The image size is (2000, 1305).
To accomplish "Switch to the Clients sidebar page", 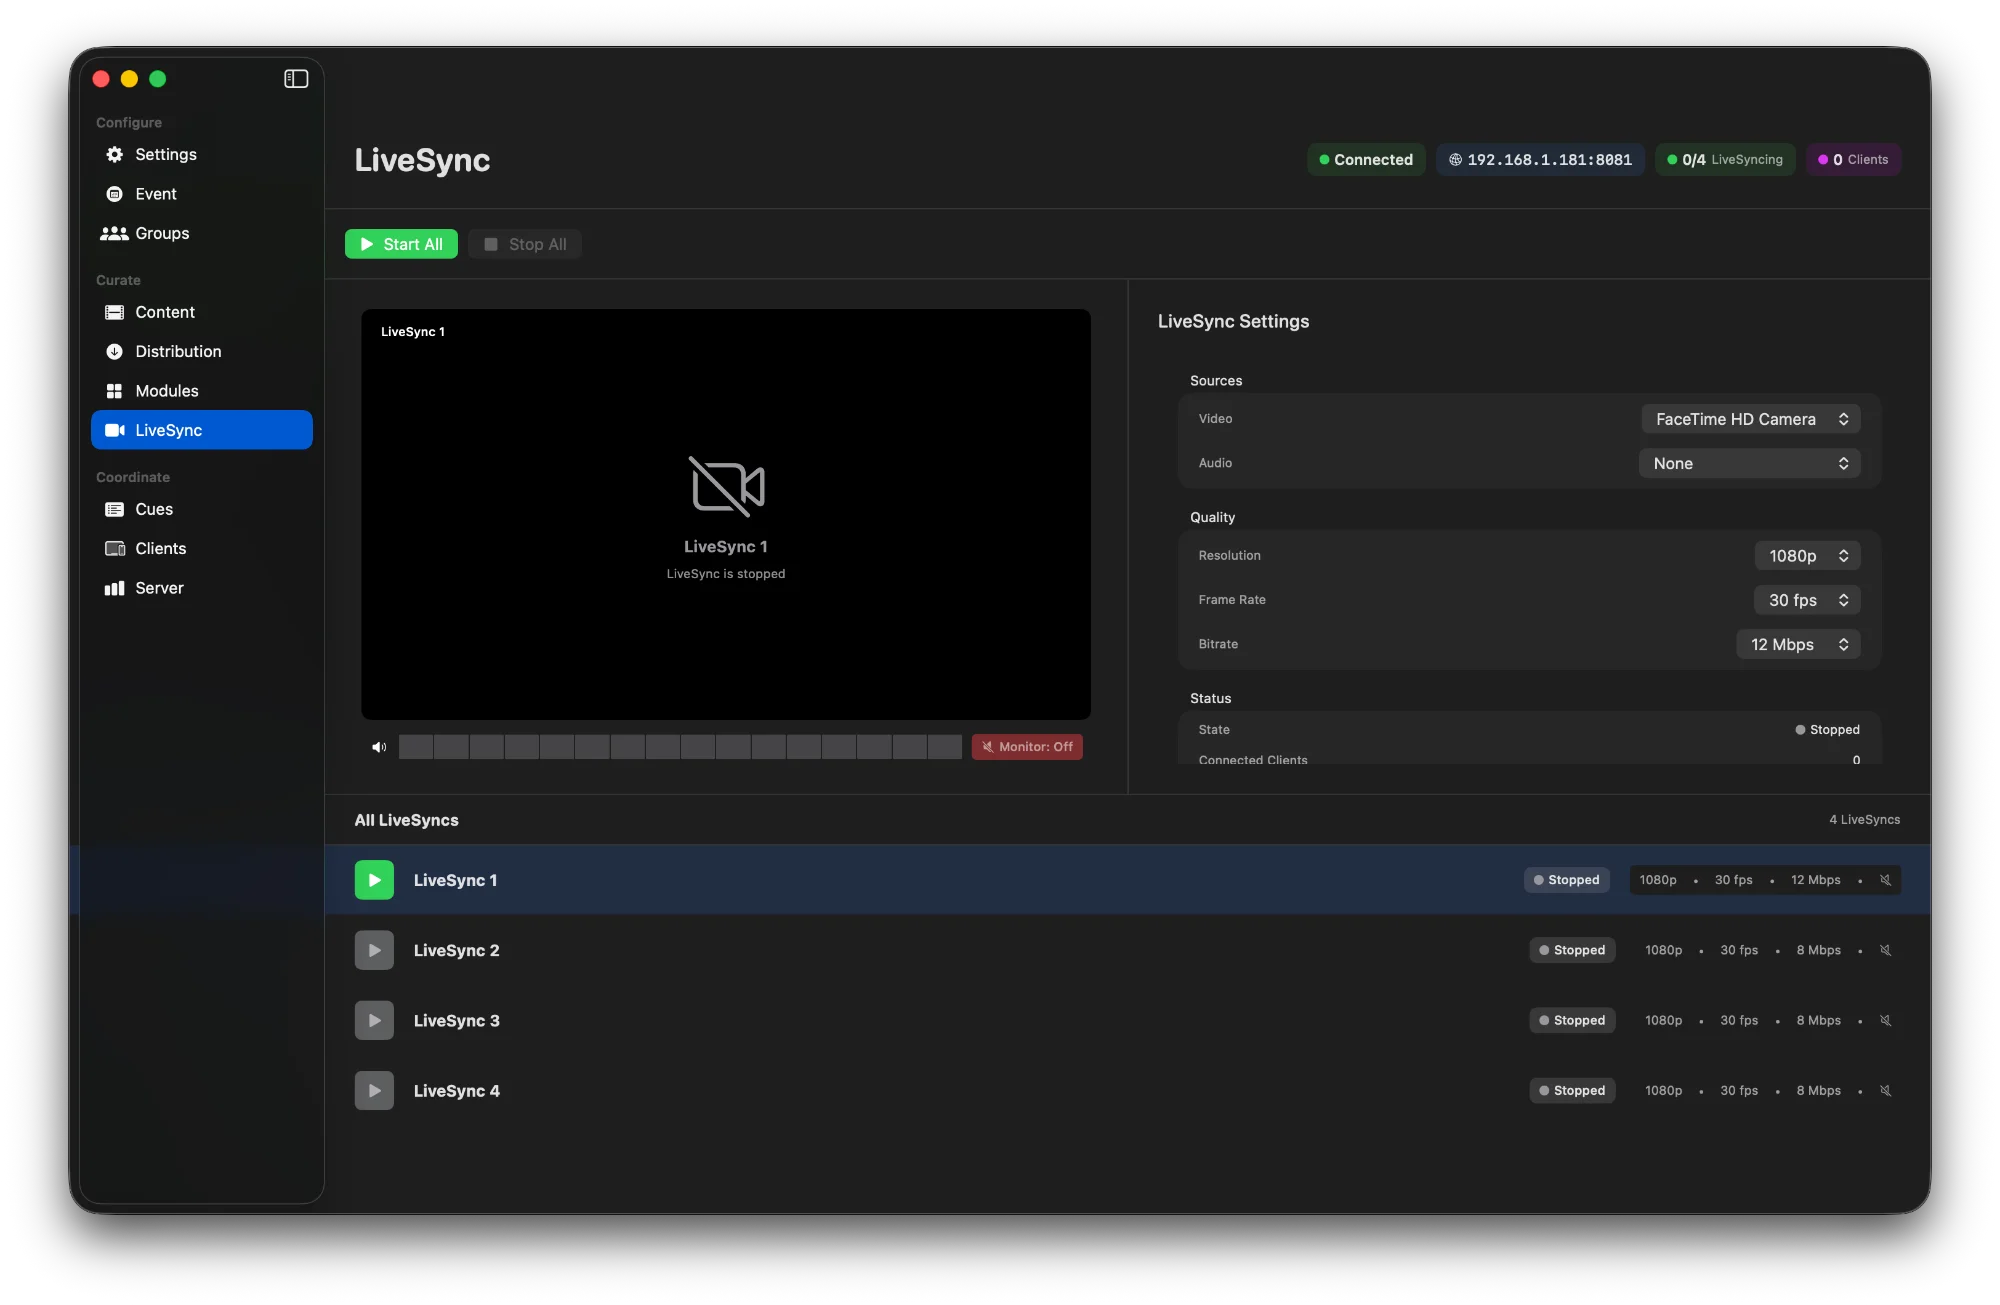I will pos(160,548).
